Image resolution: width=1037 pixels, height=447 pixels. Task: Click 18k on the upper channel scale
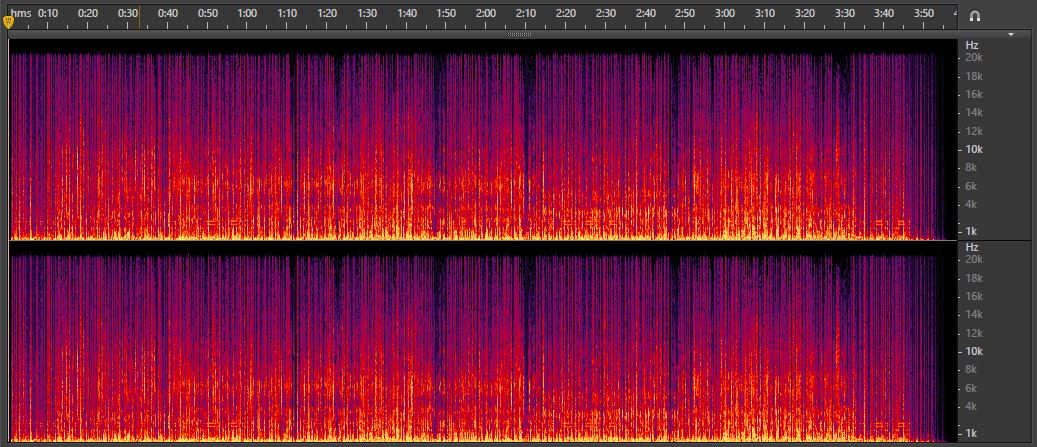point(975,77)
